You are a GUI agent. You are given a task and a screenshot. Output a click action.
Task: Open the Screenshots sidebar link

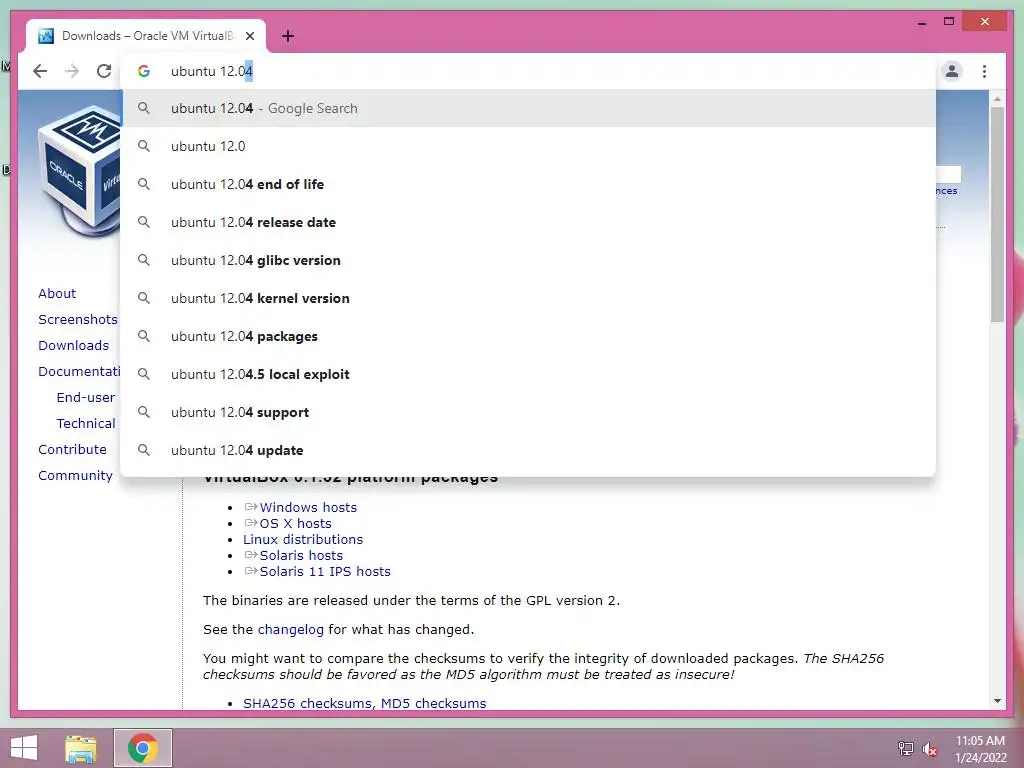click(x=78, y=319)
